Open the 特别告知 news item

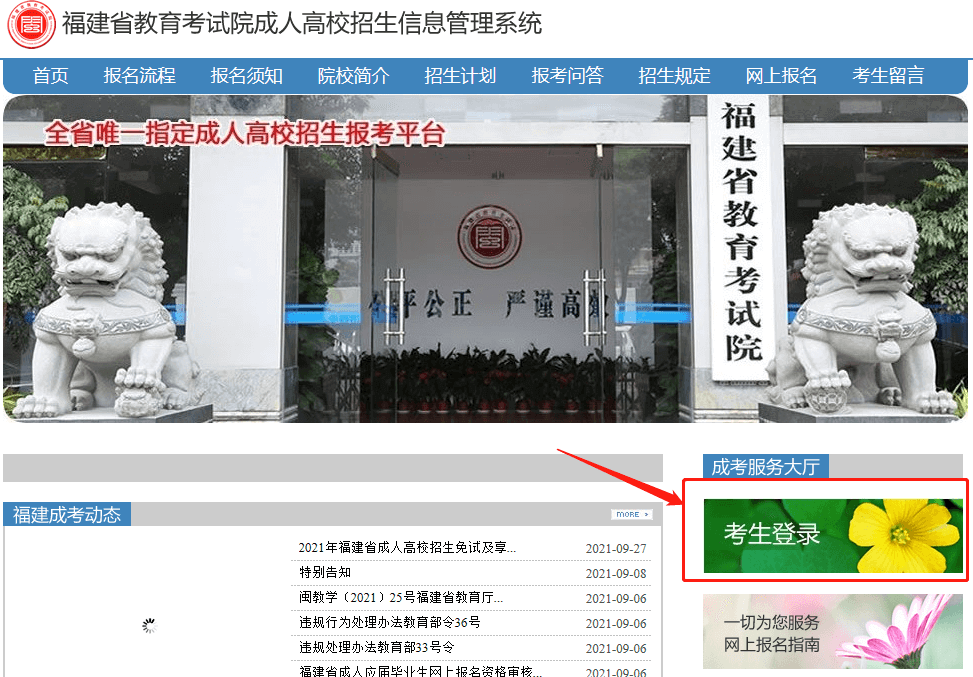coord(325,572)
